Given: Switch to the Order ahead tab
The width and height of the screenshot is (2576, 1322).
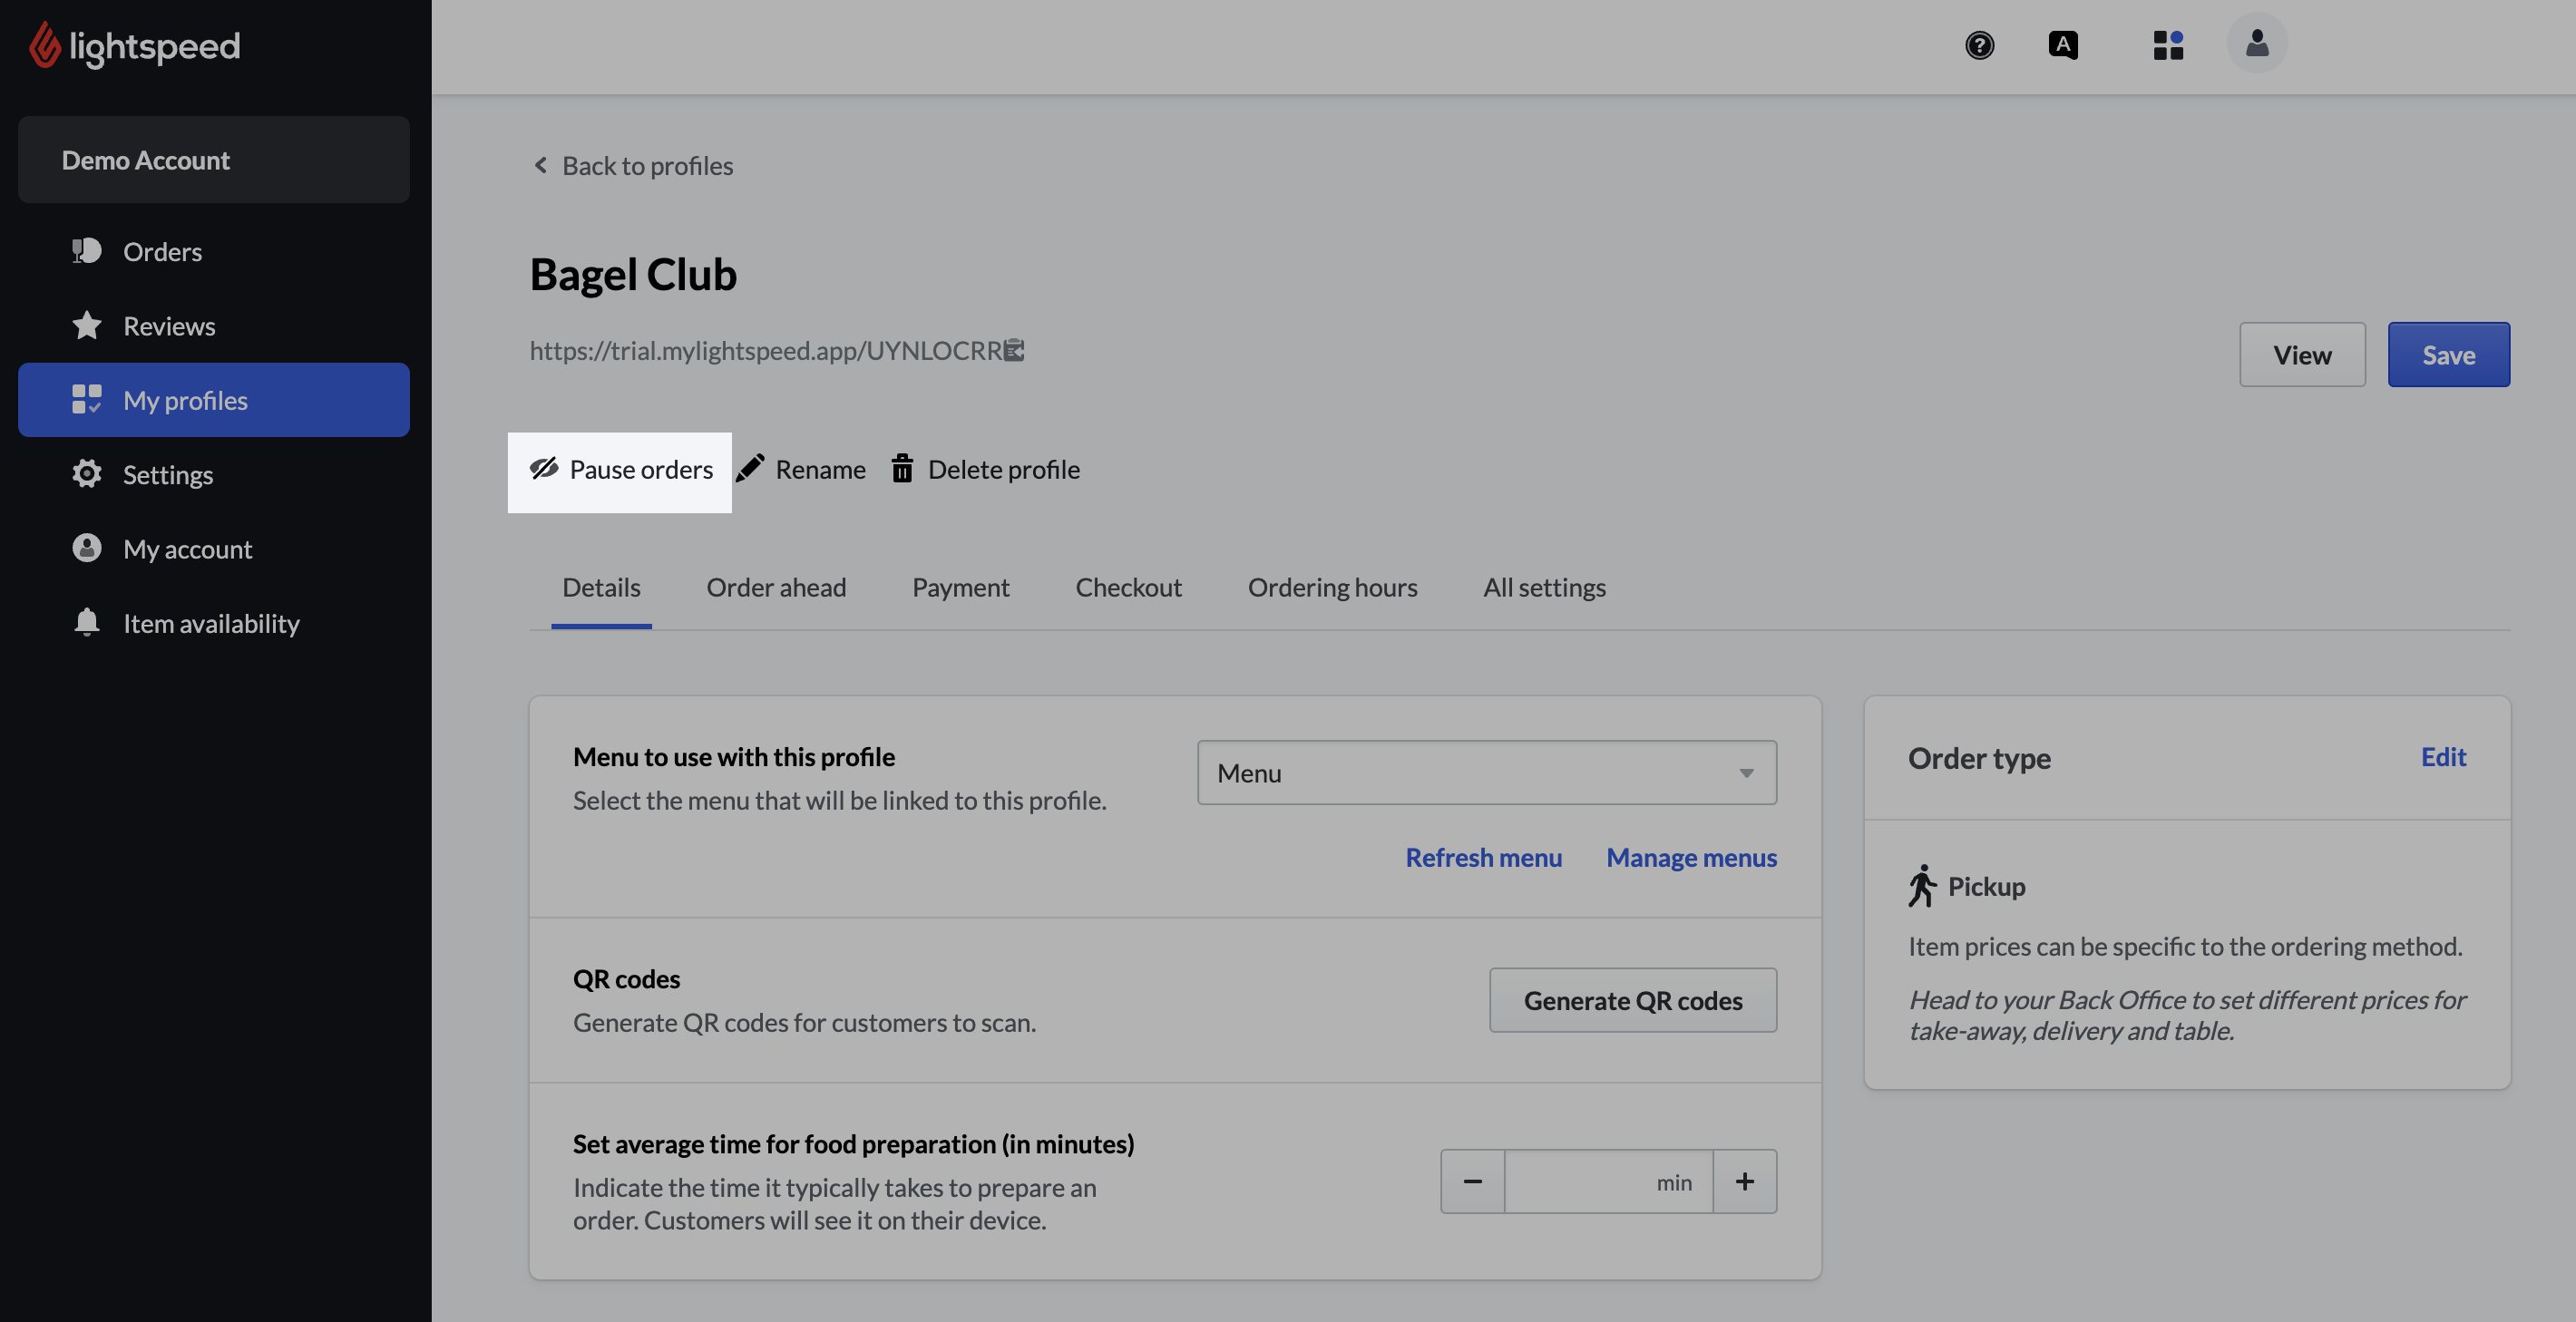Looking at the screenshot, I should tap(777, 587).
